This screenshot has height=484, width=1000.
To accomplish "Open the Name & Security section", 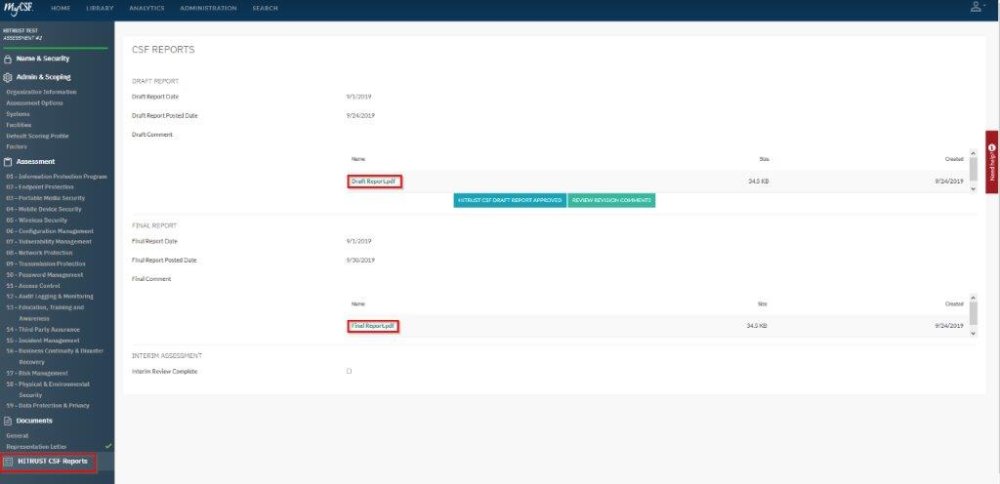I will [43, 59].
